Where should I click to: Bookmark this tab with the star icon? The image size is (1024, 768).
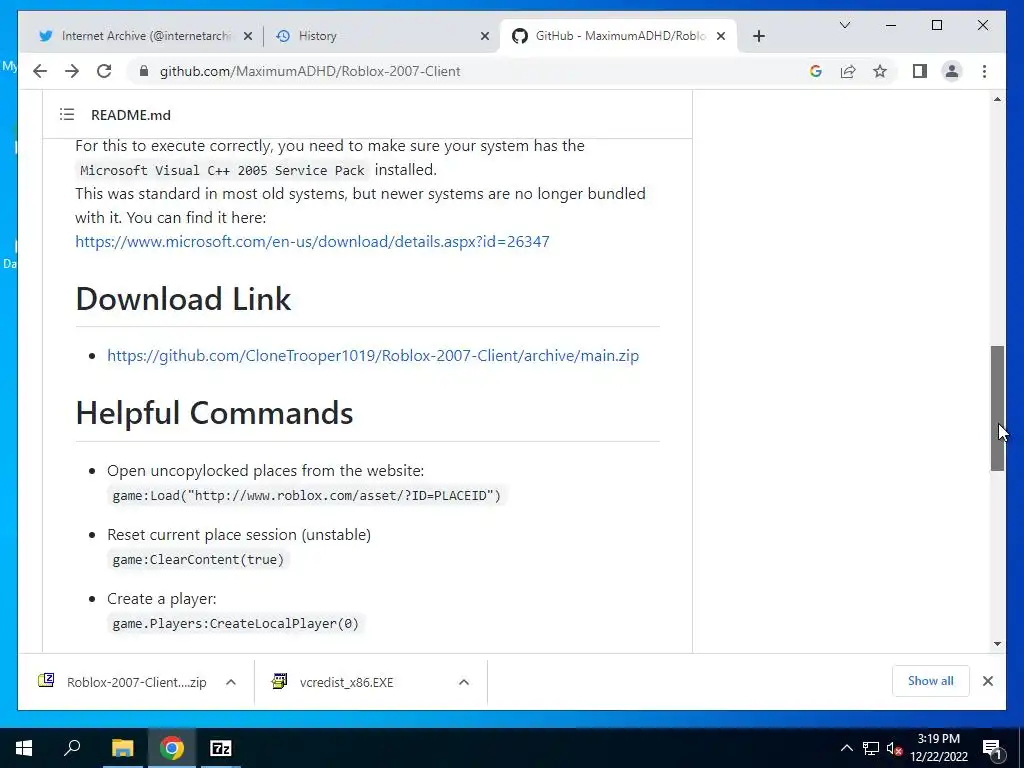880,71
